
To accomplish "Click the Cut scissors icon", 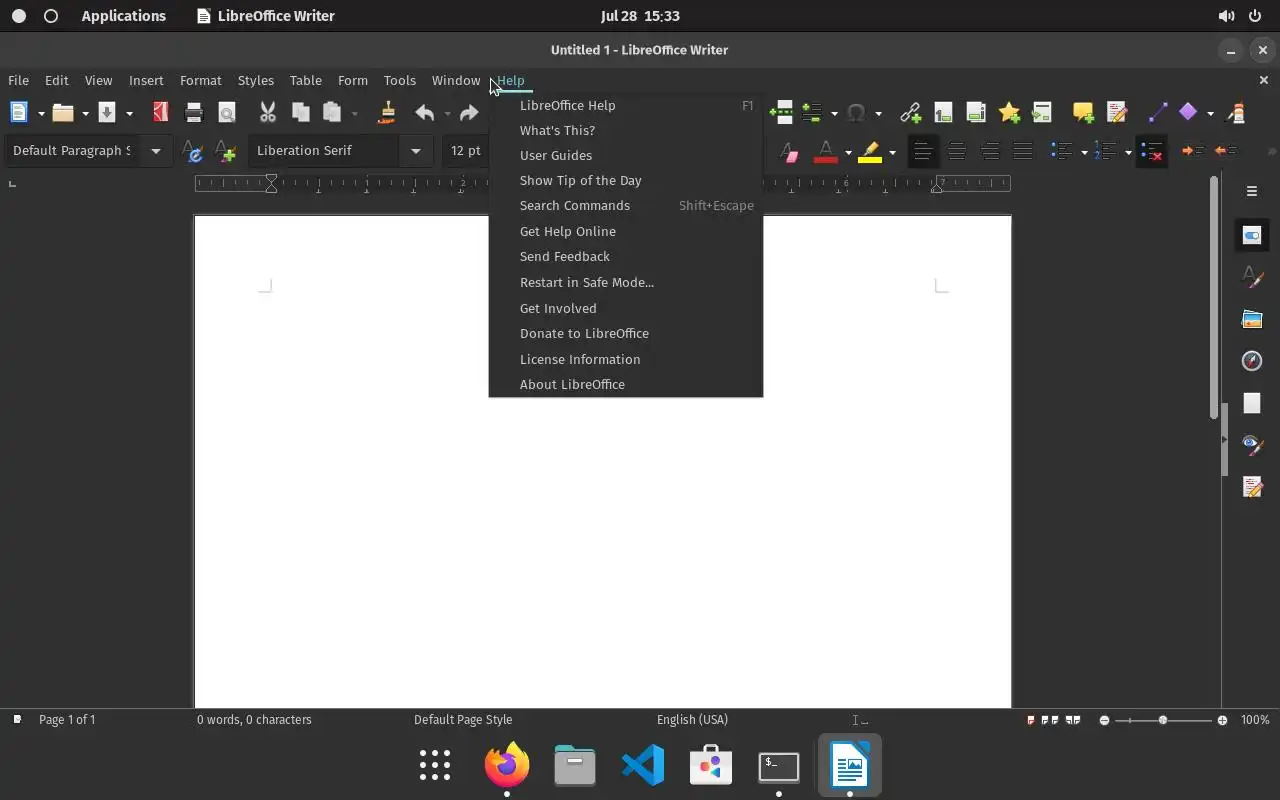I will 267,113.
